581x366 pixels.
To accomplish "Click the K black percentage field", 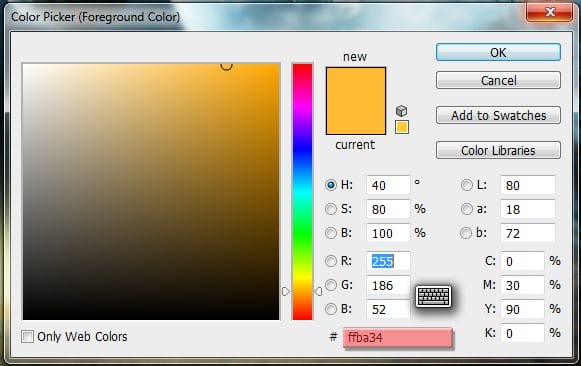I will coord(522,333).
